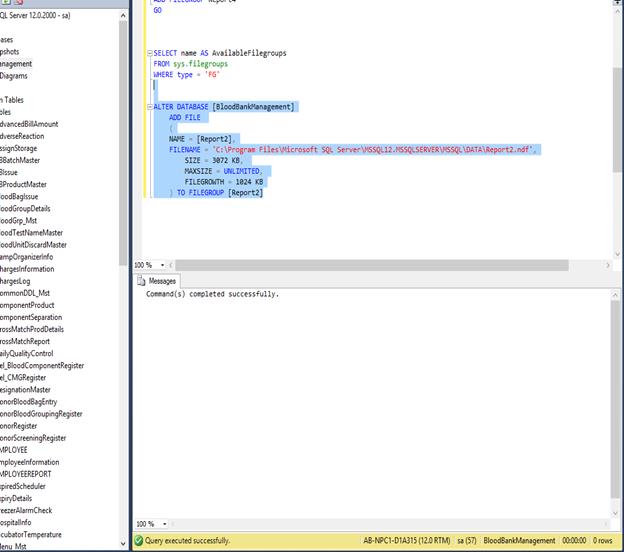Click Object Explorer scrollbar up arrow
The width and height of the screenshot is (624, 552).
(x=123, y=16)
